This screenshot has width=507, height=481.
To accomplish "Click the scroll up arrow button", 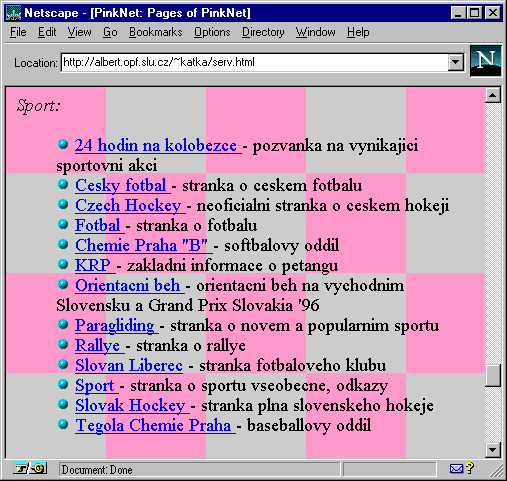I will click(x=492, y=96).
